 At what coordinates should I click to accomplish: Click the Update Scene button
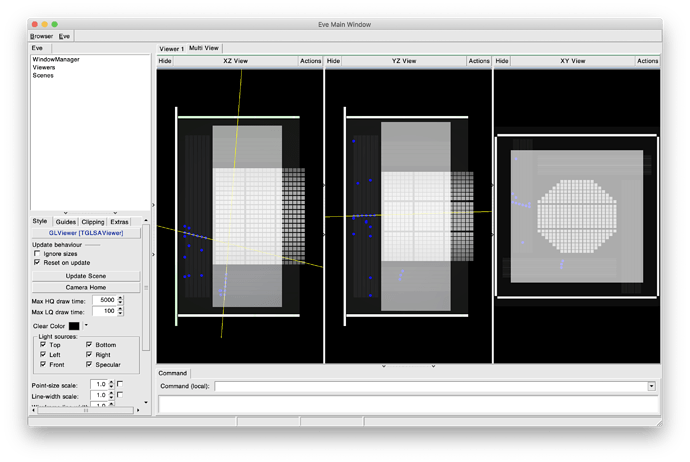(x=86, y=276)
